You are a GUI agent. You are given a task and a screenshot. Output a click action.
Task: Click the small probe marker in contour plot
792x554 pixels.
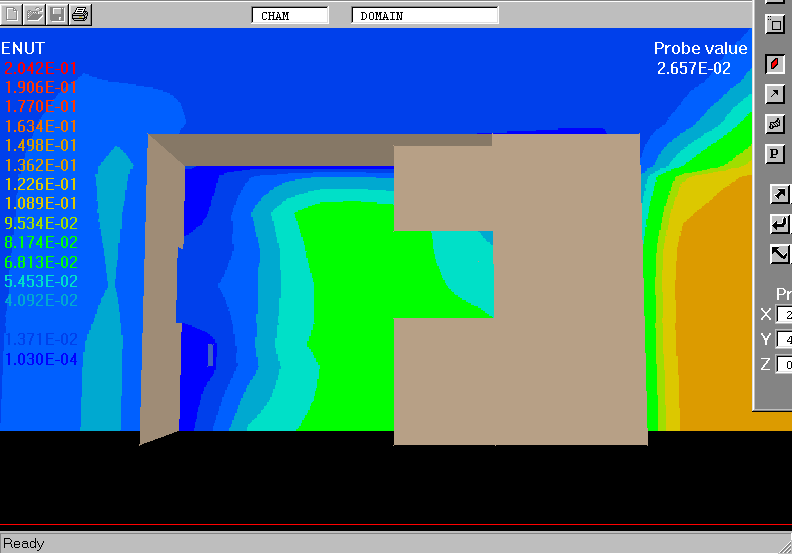pos(210,354)
